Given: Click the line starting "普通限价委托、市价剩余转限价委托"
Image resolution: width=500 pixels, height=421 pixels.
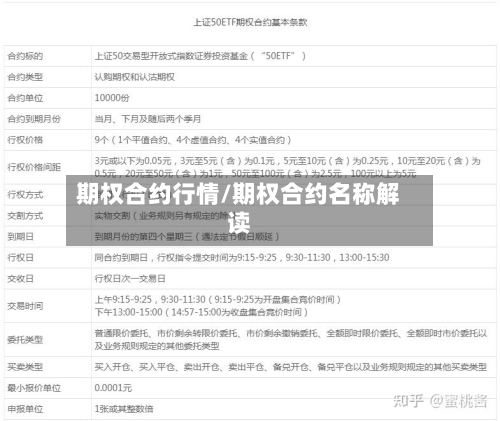Looking at the screenshot, I should [x=291, y=333].
